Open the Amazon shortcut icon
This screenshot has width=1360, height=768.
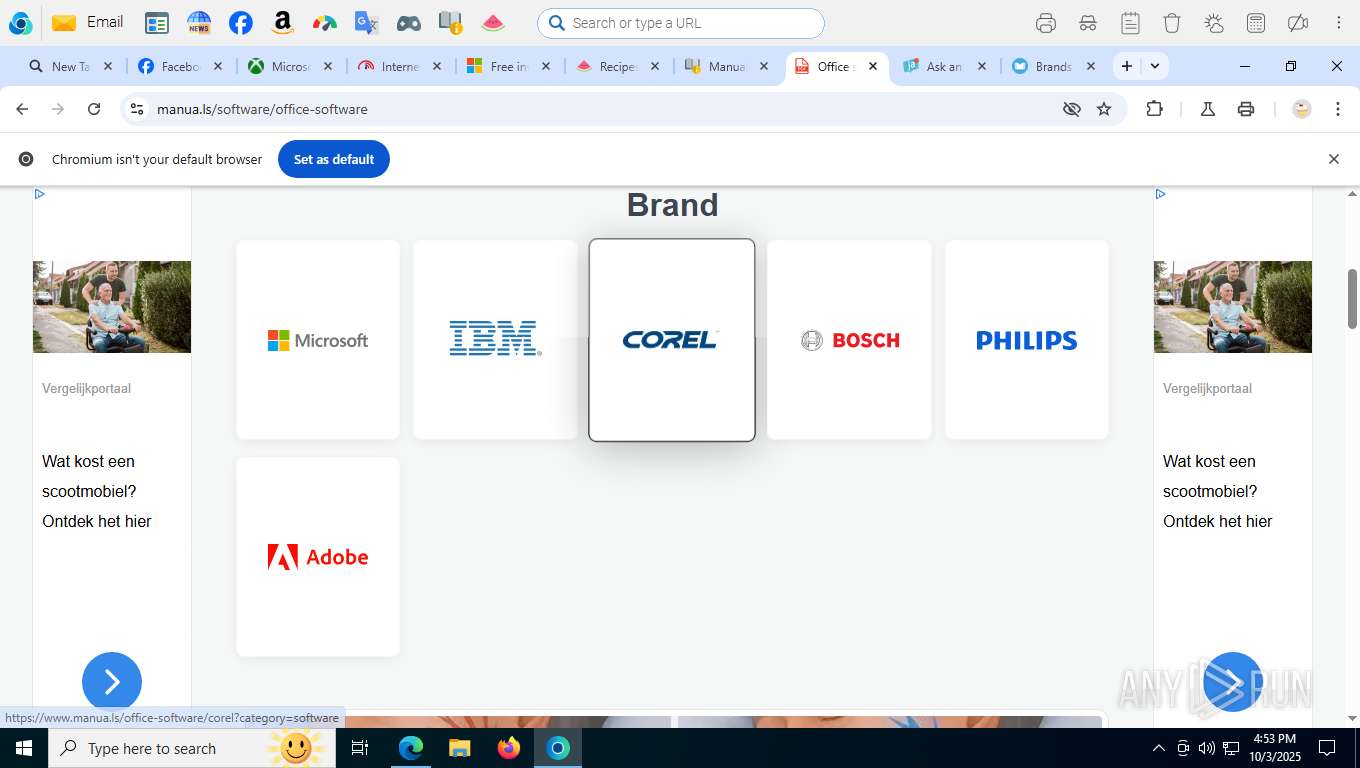tap(283, 23)
